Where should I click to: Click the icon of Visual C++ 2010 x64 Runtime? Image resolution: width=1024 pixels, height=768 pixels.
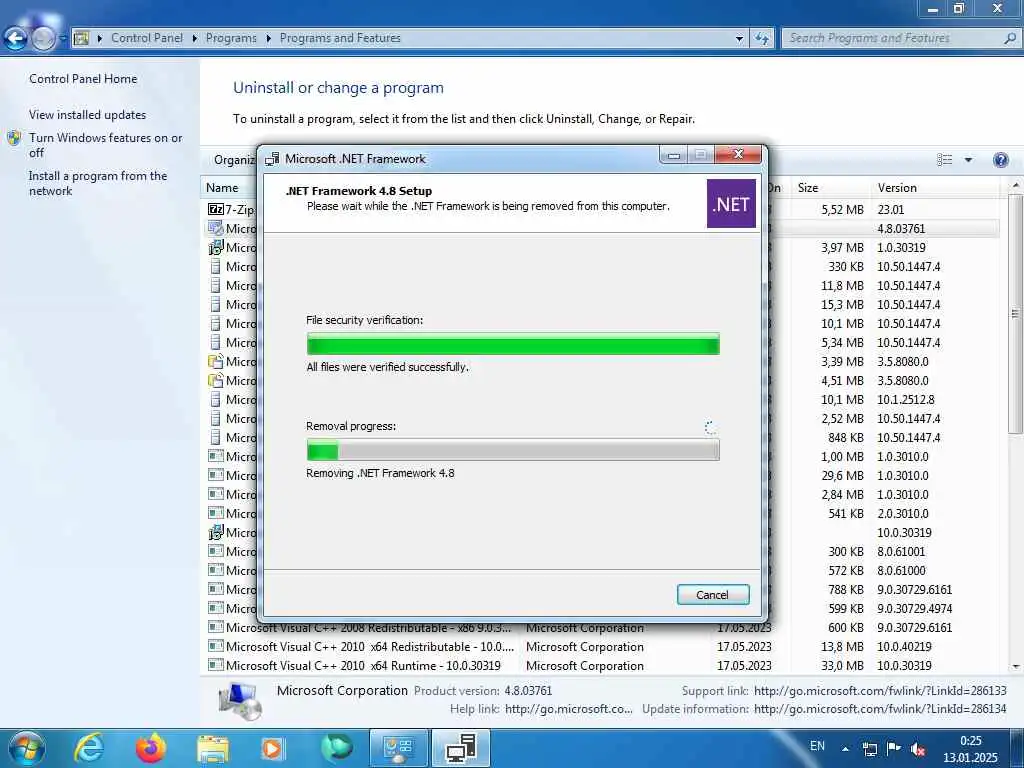216,665
